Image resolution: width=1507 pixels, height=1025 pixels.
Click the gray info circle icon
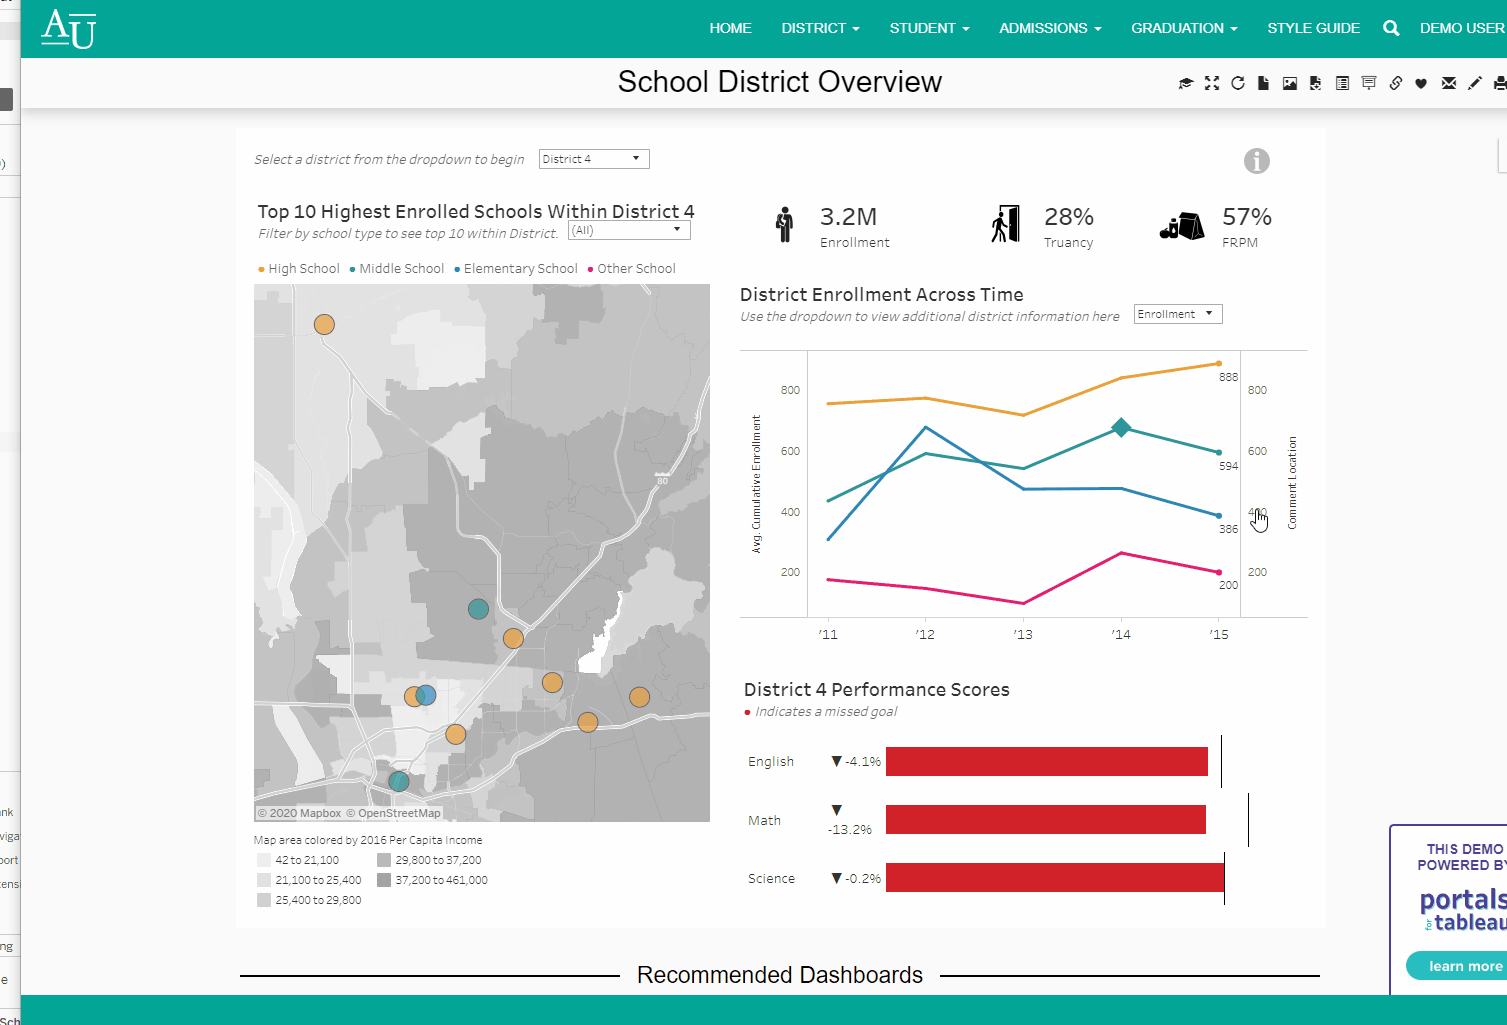pos(1256,161)
